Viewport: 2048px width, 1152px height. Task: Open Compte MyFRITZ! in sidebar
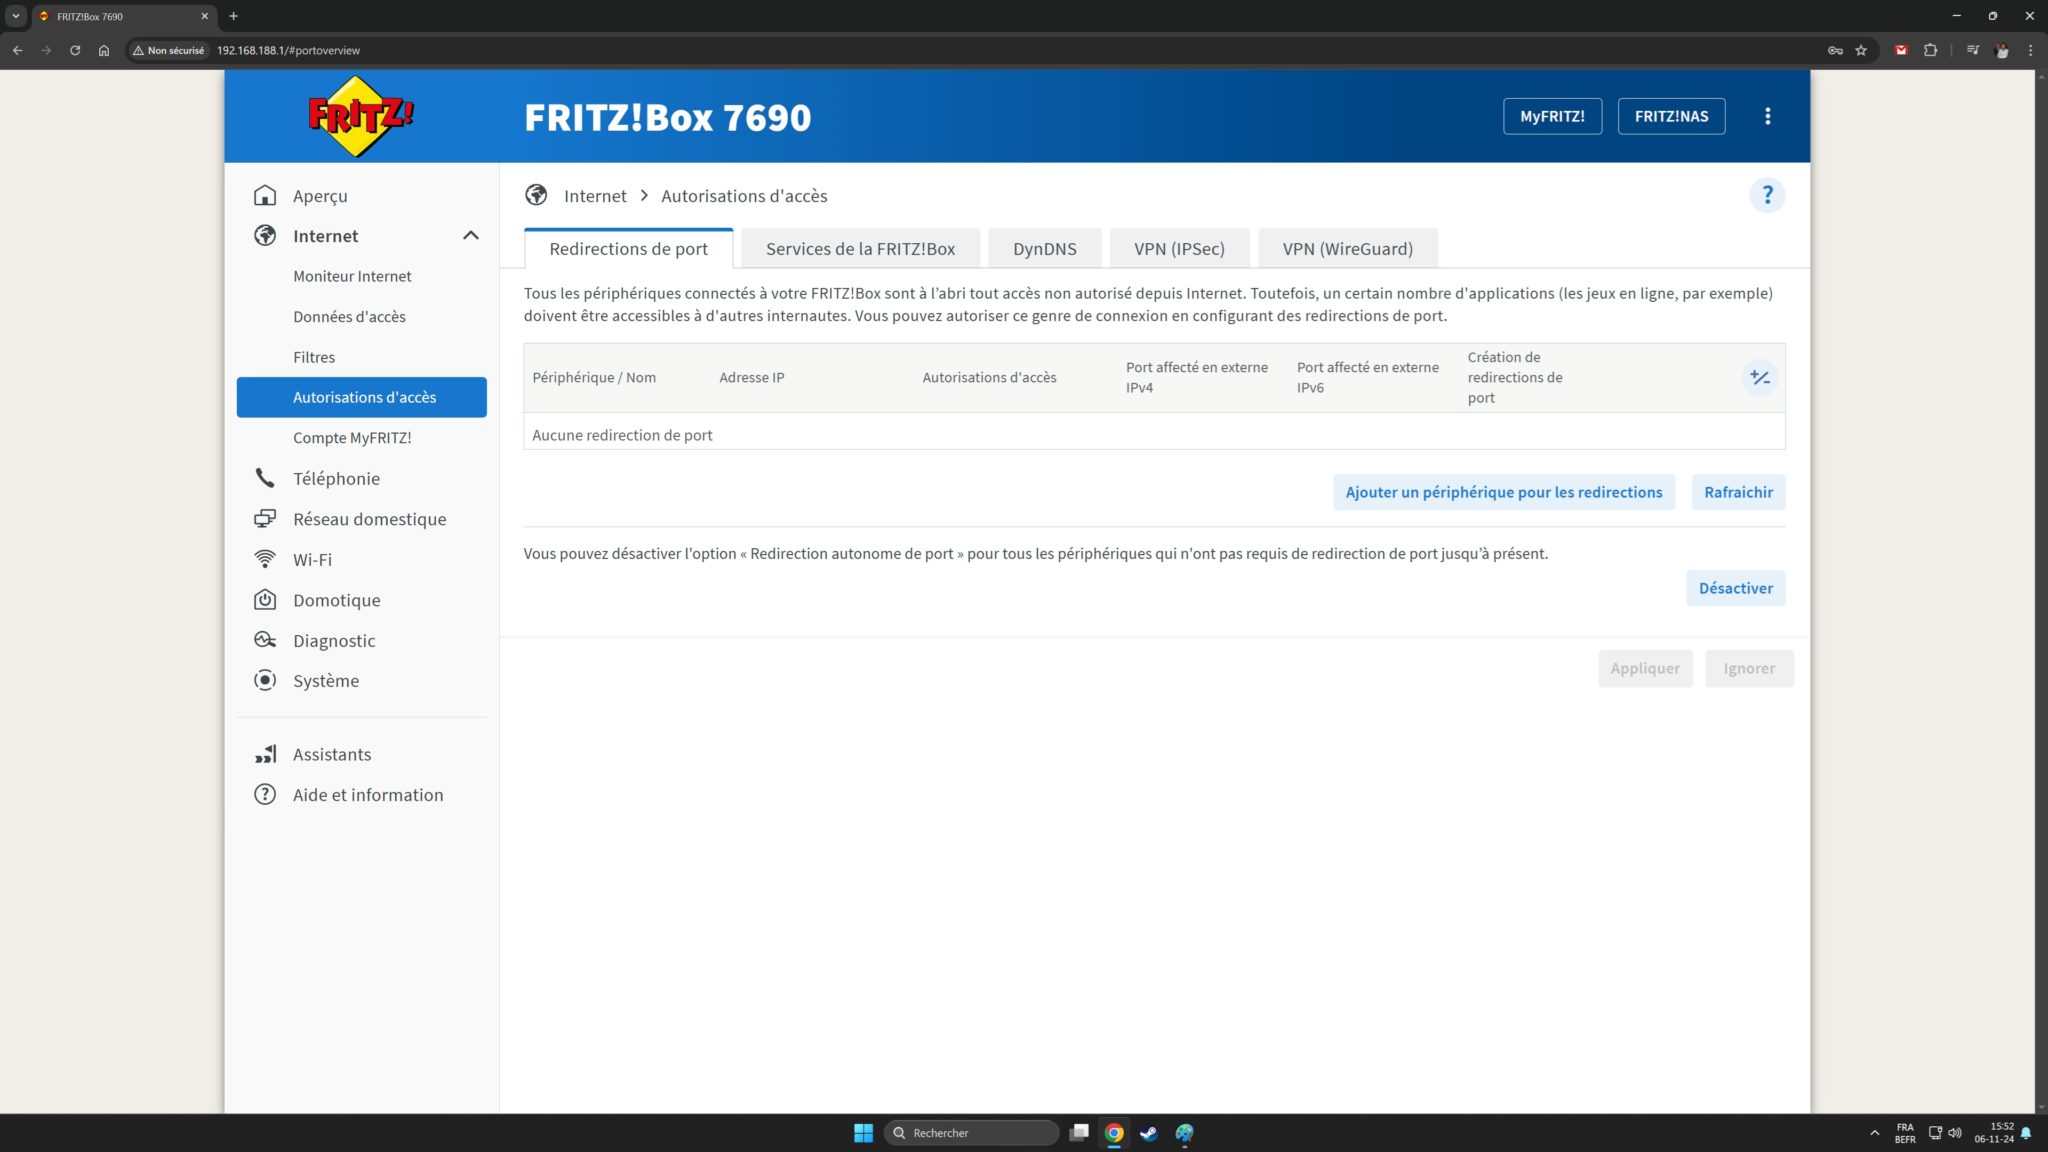pyautogui.click(x=361, y=438)
